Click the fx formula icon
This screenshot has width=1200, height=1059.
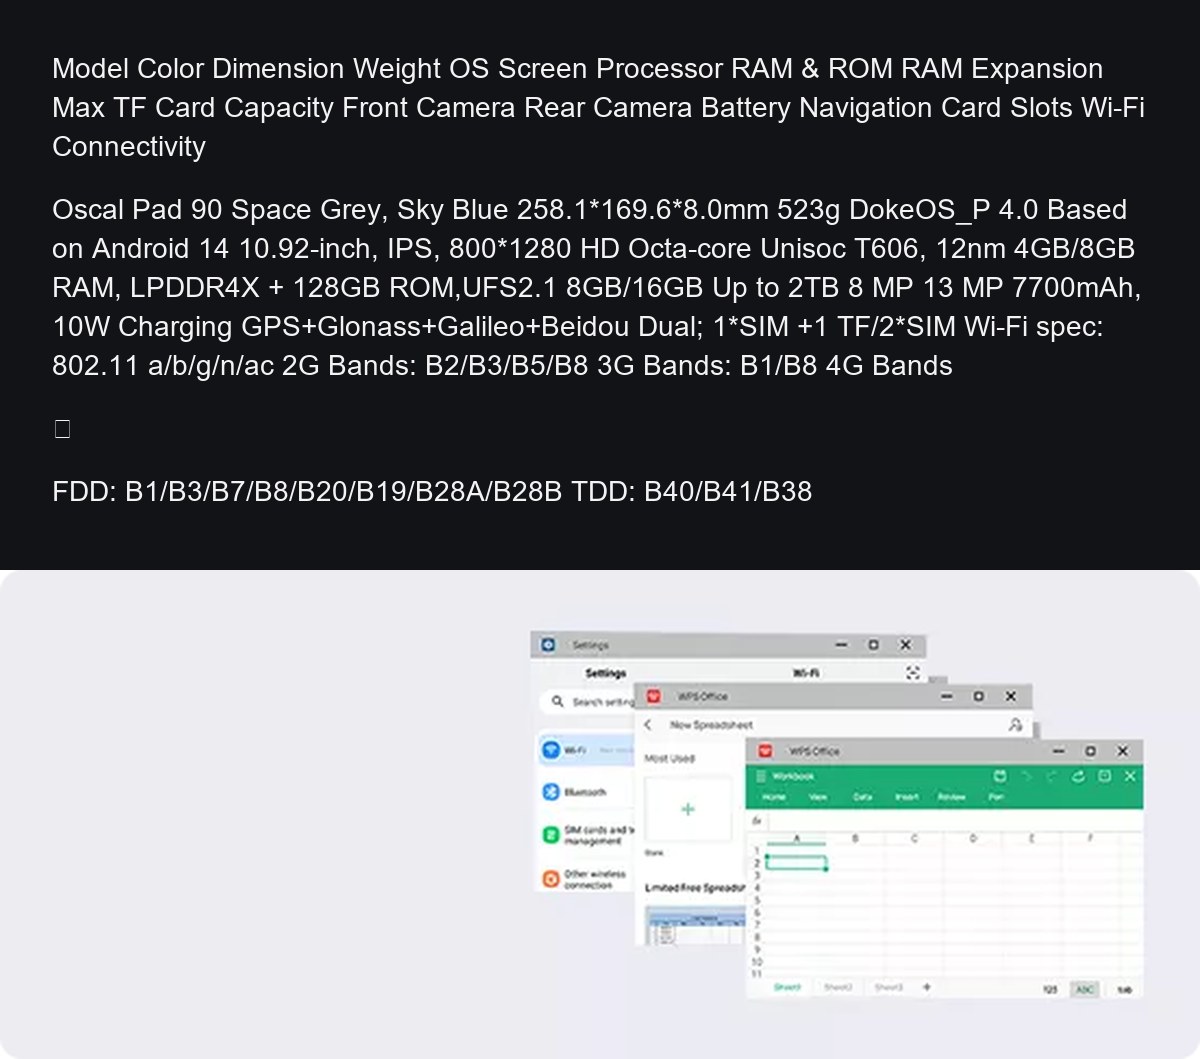coord(757,820)
